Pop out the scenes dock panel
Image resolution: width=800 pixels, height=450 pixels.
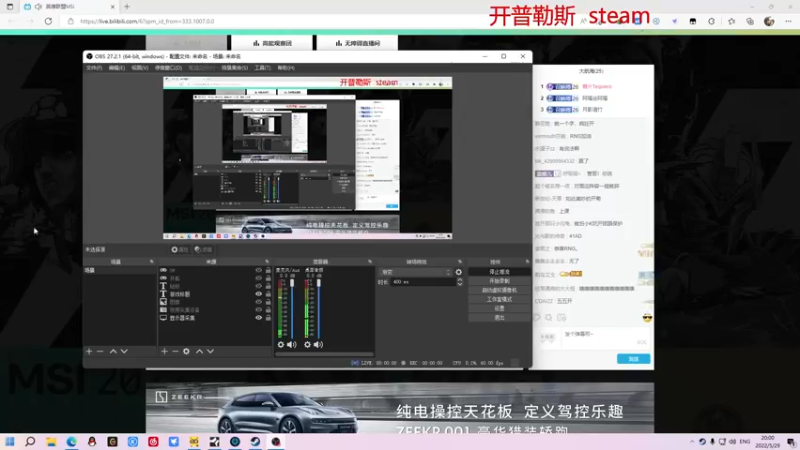tap(151, 262)
